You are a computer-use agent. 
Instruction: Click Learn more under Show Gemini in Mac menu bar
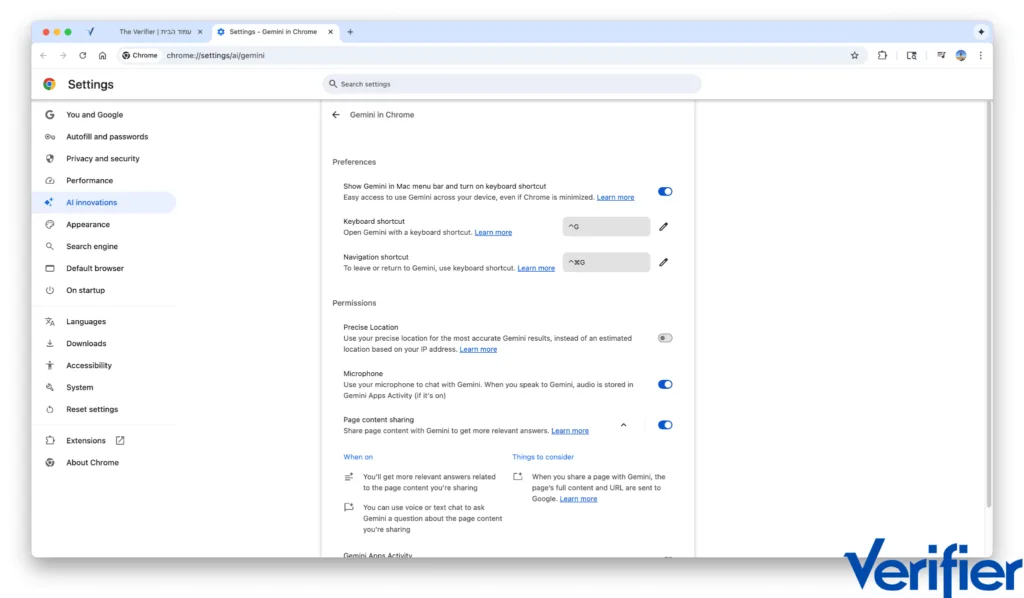[x=615, y=197]
